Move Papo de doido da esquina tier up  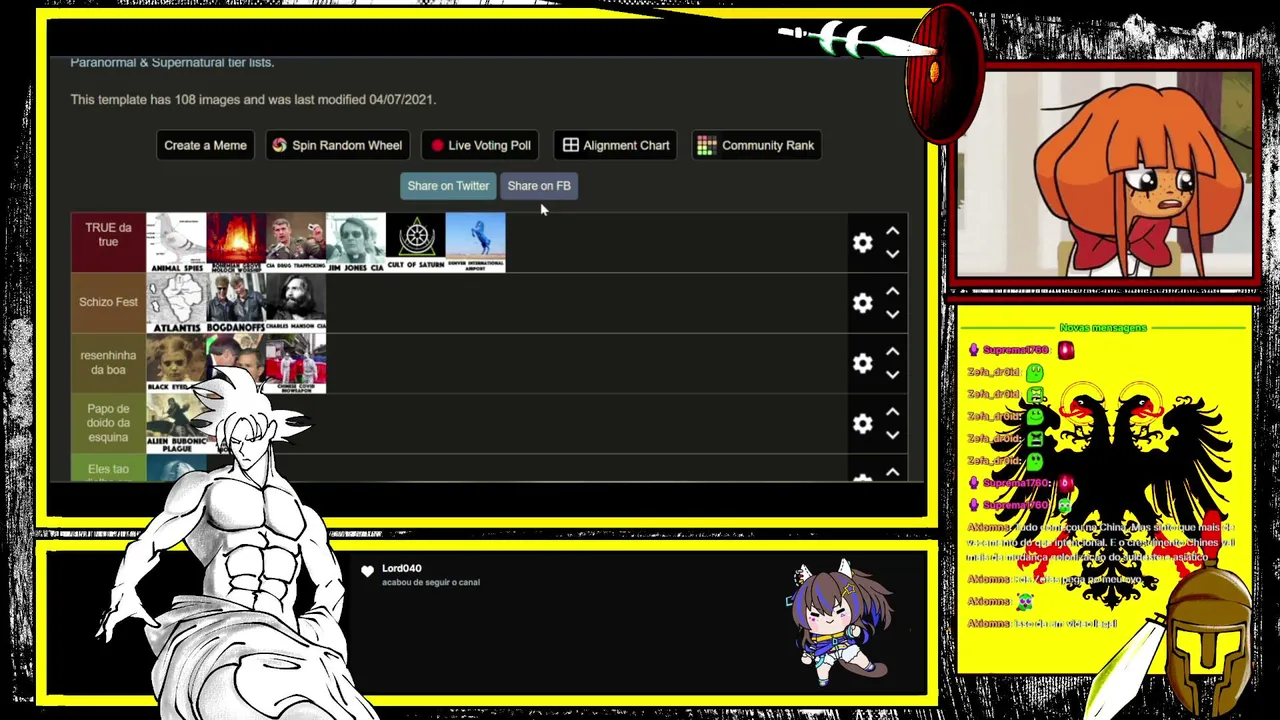point(892,412)
